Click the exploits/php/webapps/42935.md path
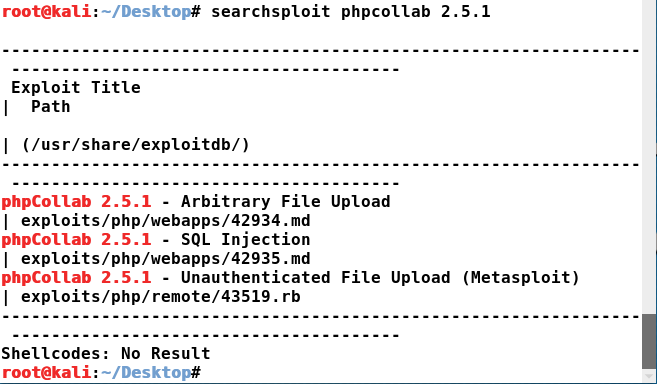 coord(166,259)
